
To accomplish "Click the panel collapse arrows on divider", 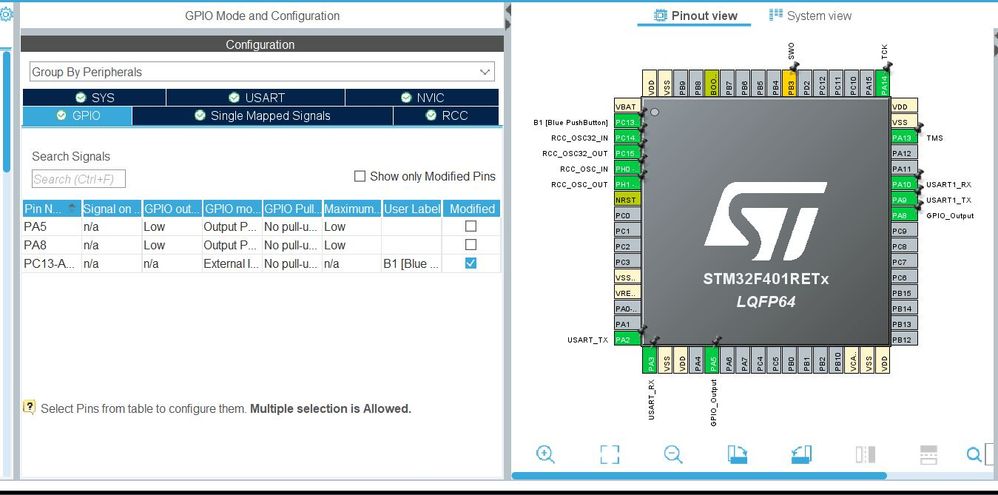I will [x=507, y=17].
